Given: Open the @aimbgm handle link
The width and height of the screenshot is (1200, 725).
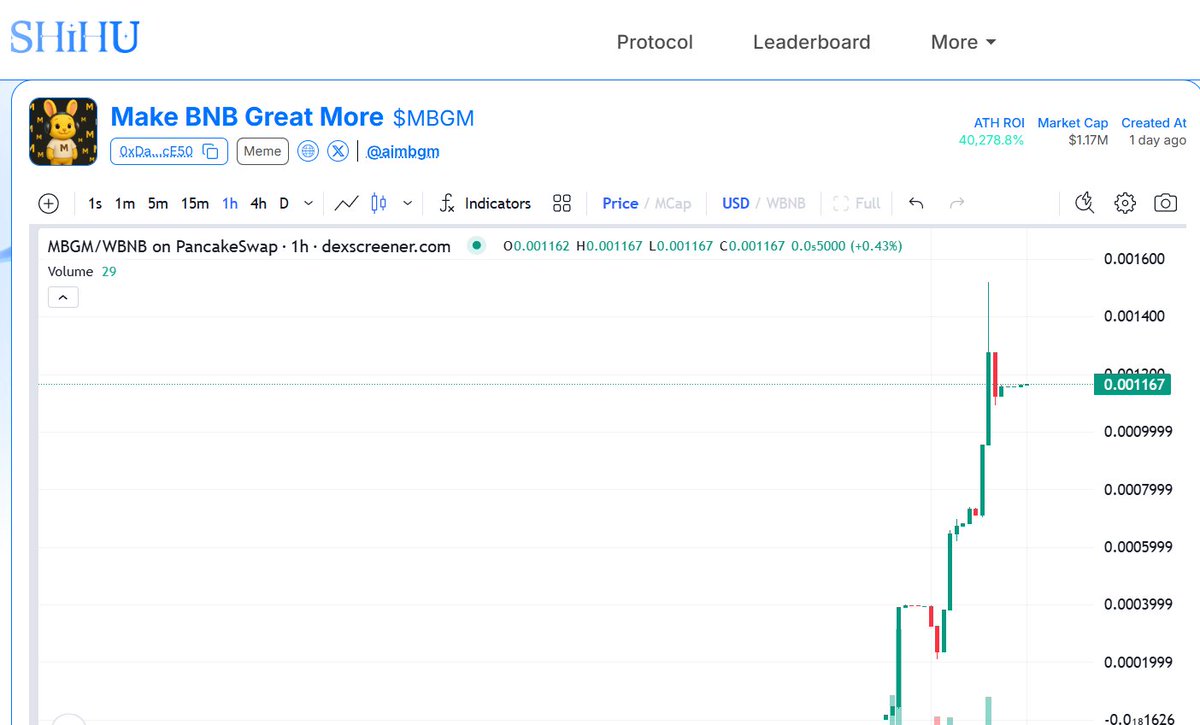Looking at the screenshot, I should coord(403,152).
